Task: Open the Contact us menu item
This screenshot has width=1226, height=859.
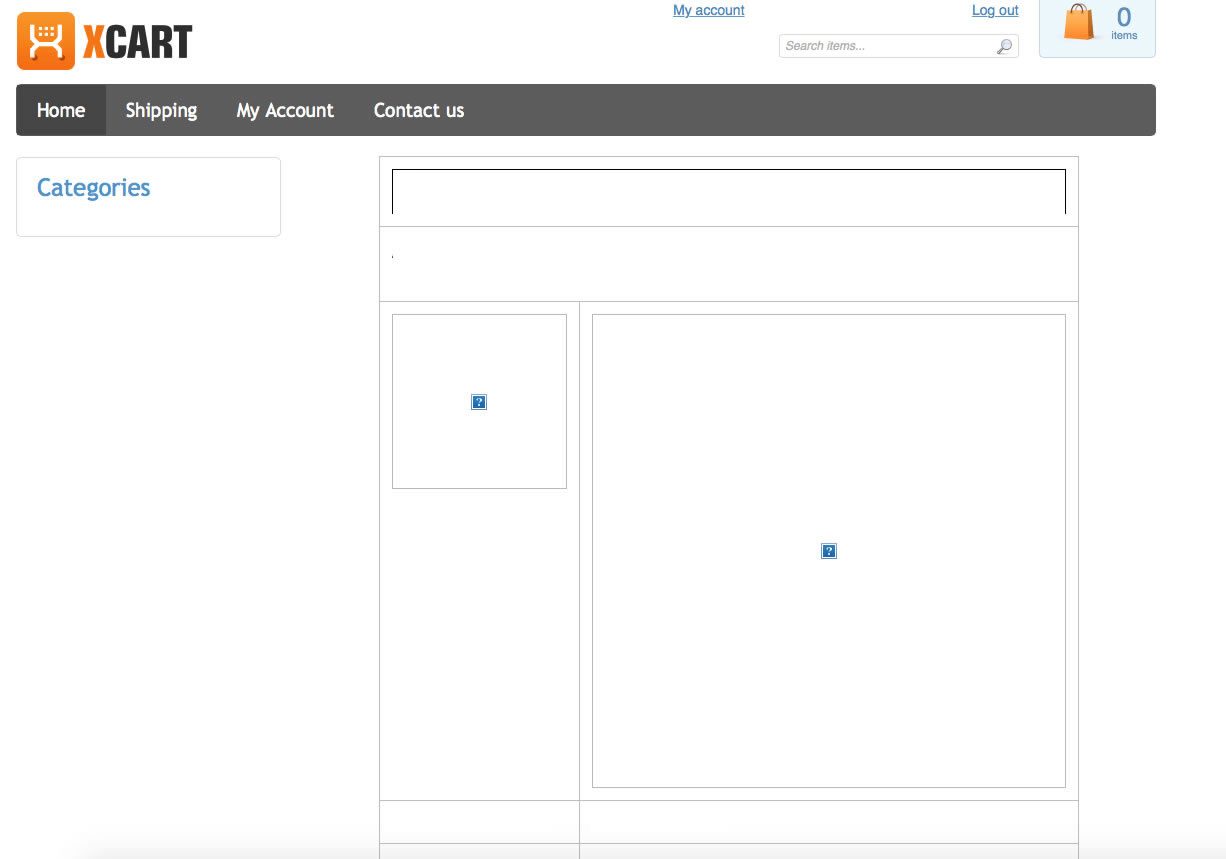Action: [419, 110]
